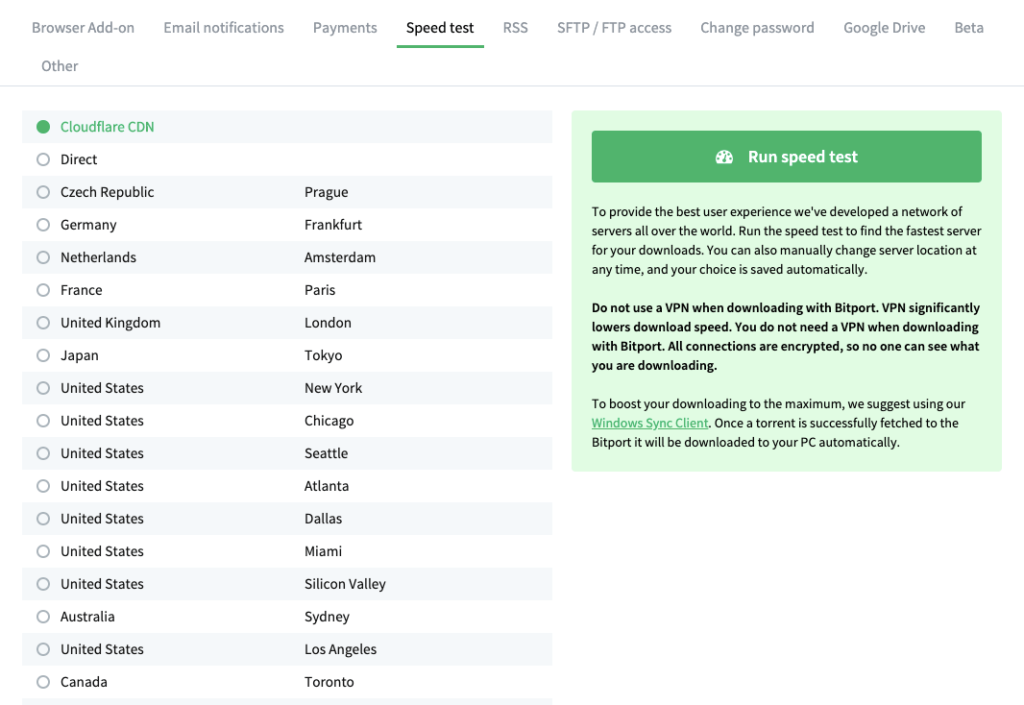Select the Cloudflare CDN radio button
Viewport: 1024px width, 705px height.
(x=43, y=127)
